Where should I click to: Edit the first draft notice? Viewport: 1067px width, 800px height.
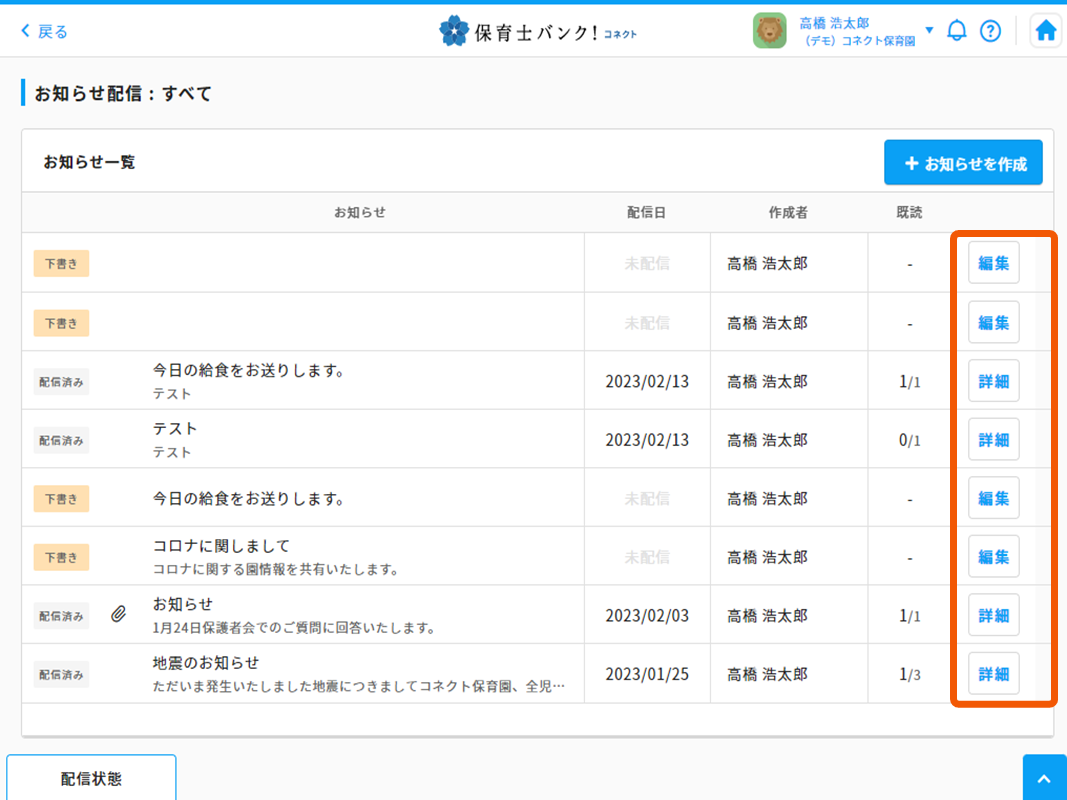click(x=993, y=264)
